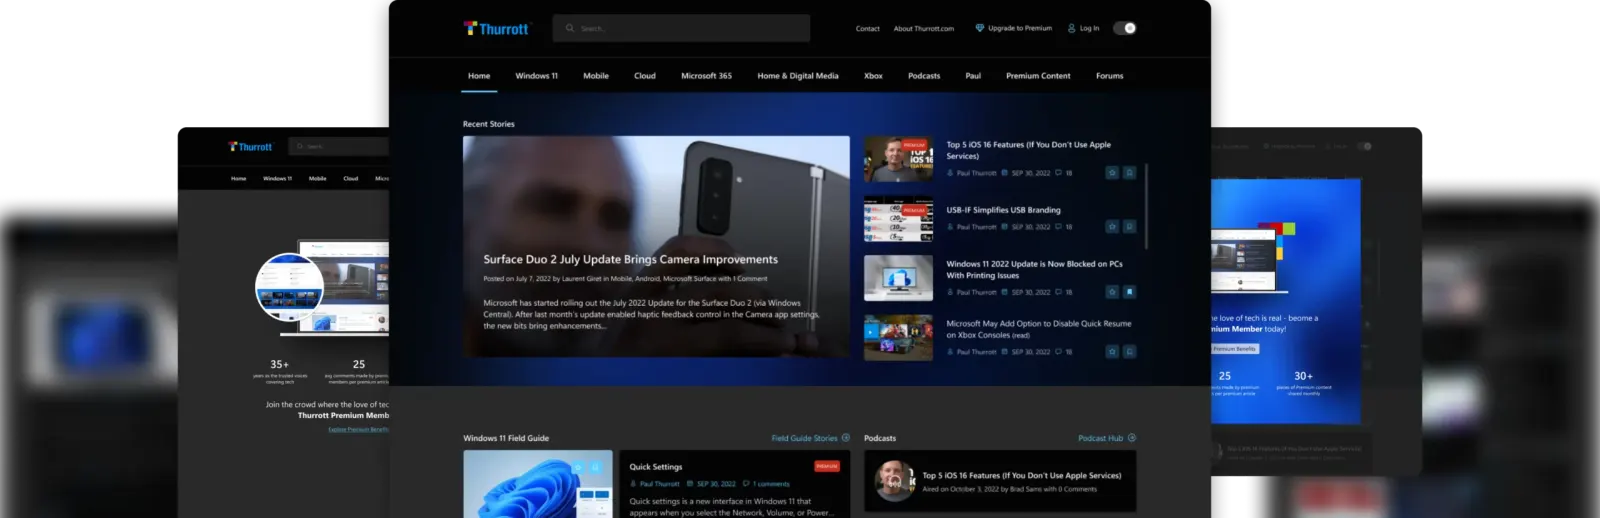1600x518 pixels.
Task: Click the Log In link
Action: pyautogui.click(x=1089, y=28)
